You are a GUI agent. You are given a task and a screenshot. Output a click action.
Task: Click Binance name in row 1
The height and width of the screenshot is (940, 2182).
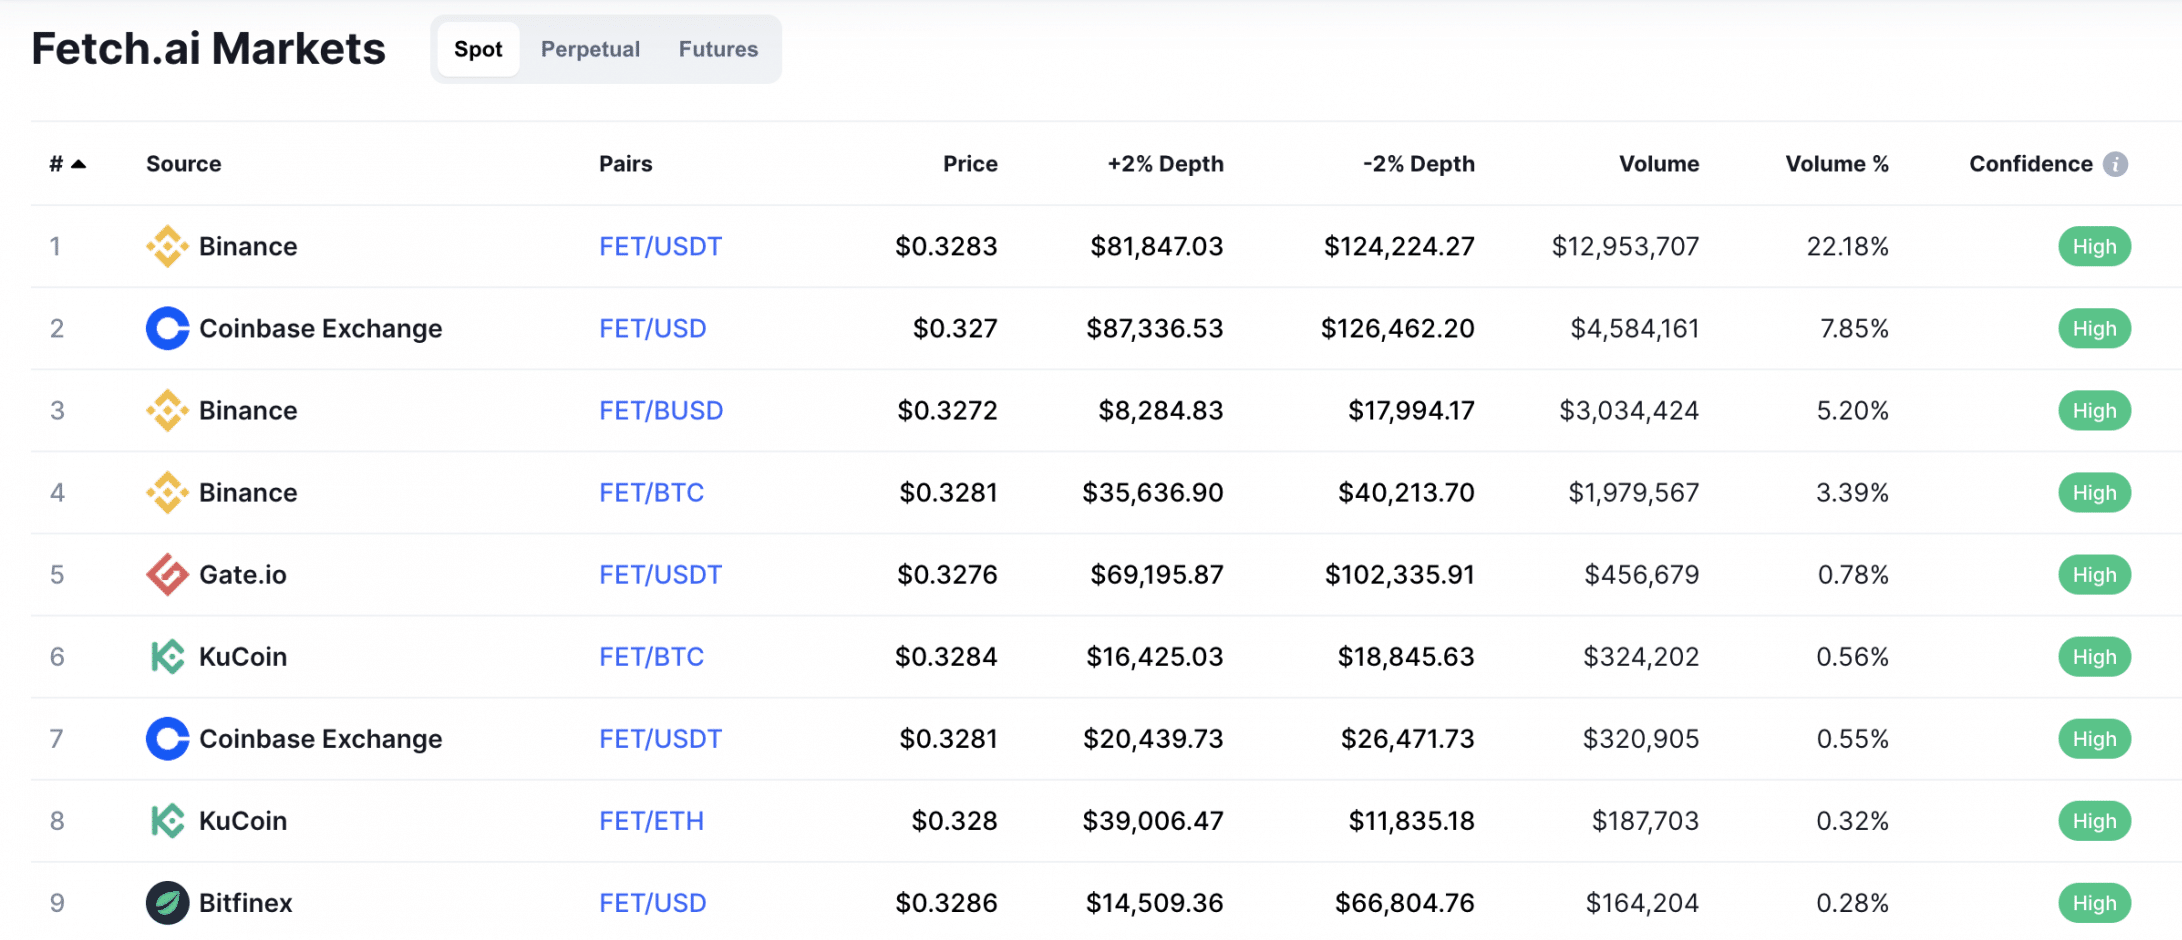[x=248, y=246]
